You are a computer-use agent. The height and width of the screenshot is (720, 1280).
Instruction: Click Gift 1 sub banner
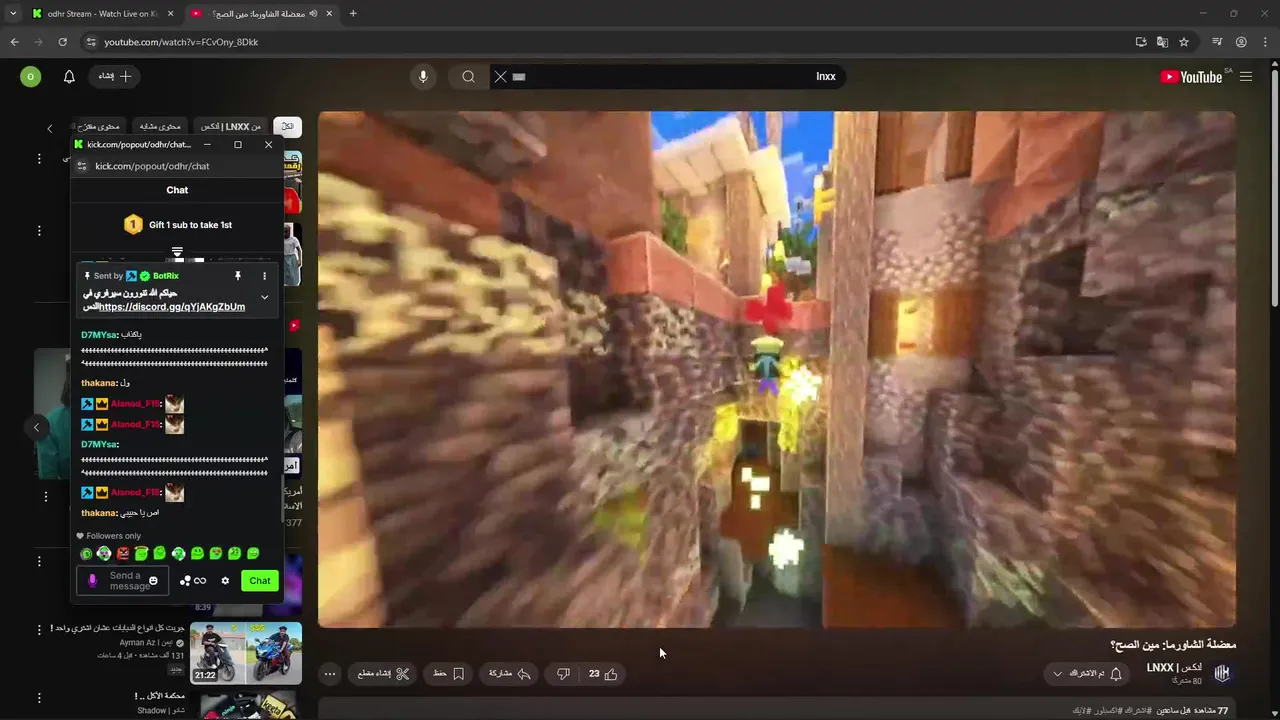[177, 225]
